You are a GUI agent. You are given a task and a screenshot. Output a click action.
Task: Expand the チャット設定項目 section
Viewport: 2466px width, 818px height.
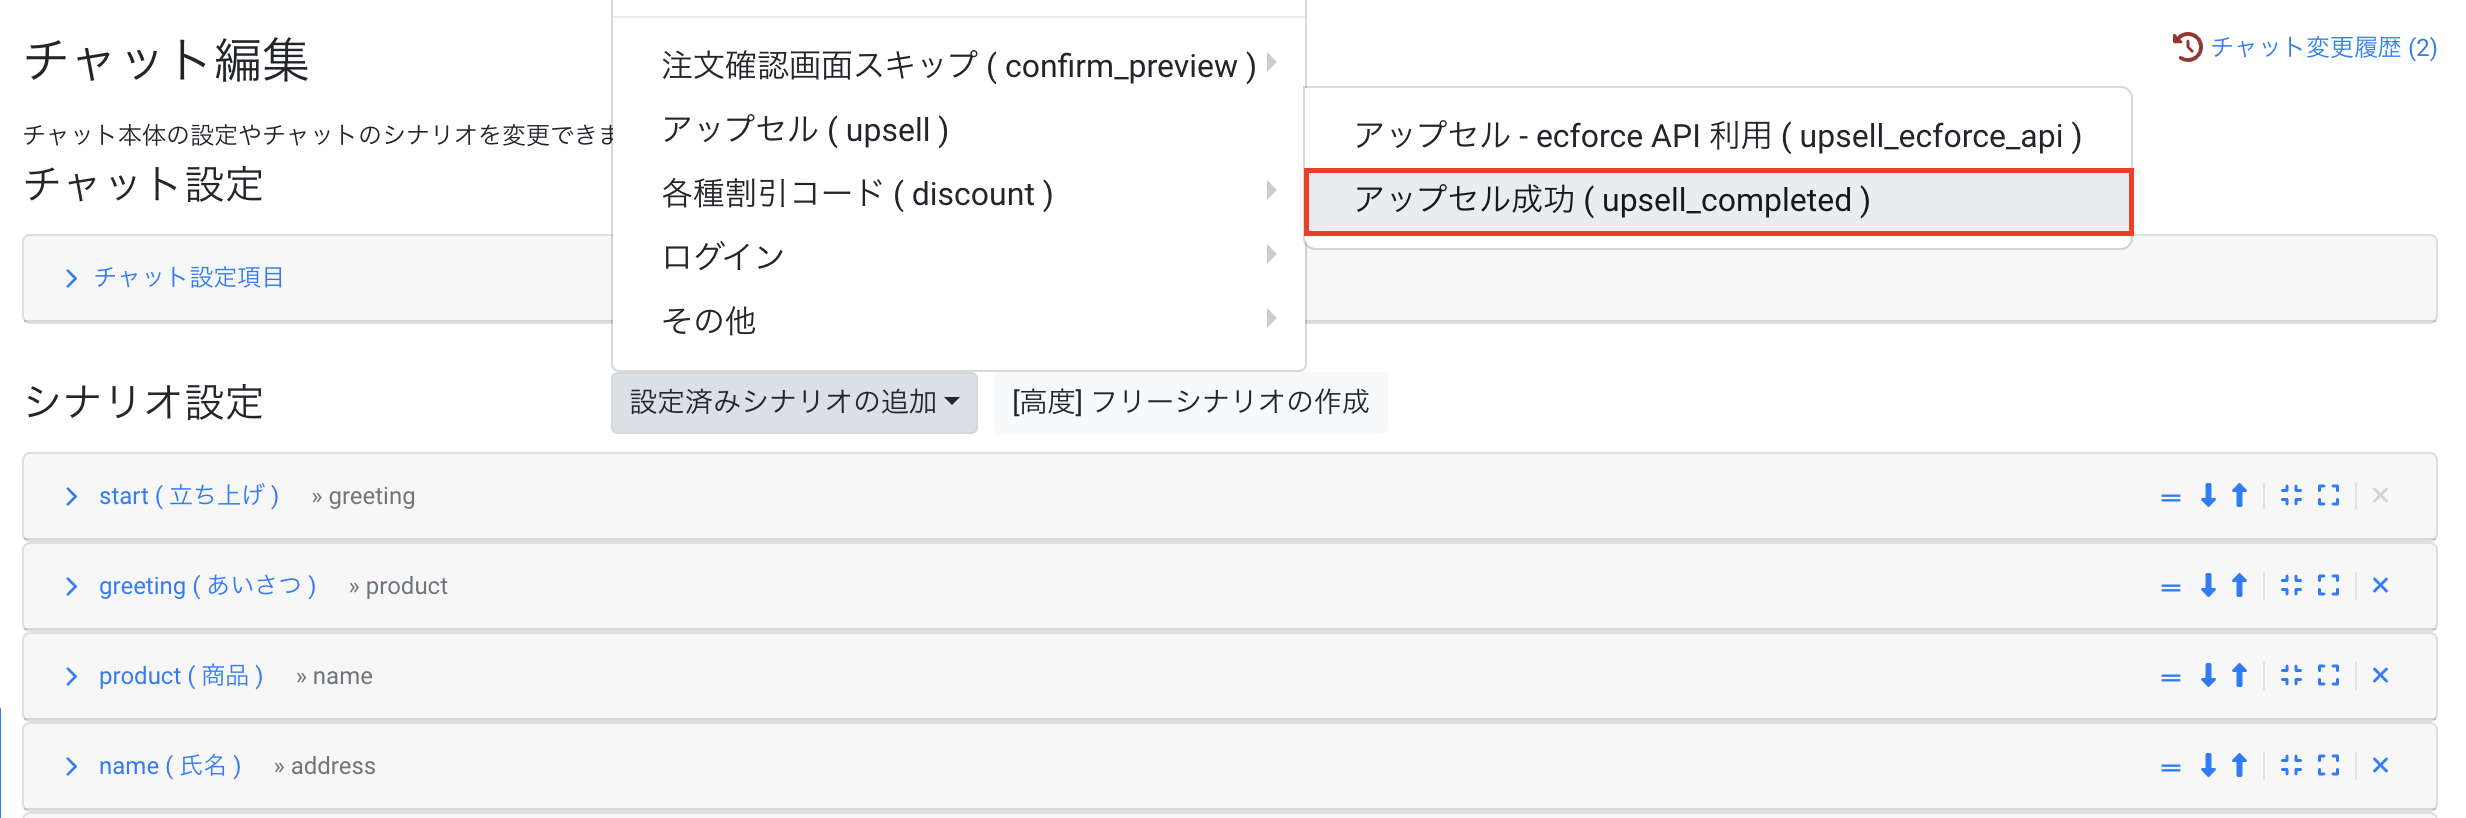point(188,278)
